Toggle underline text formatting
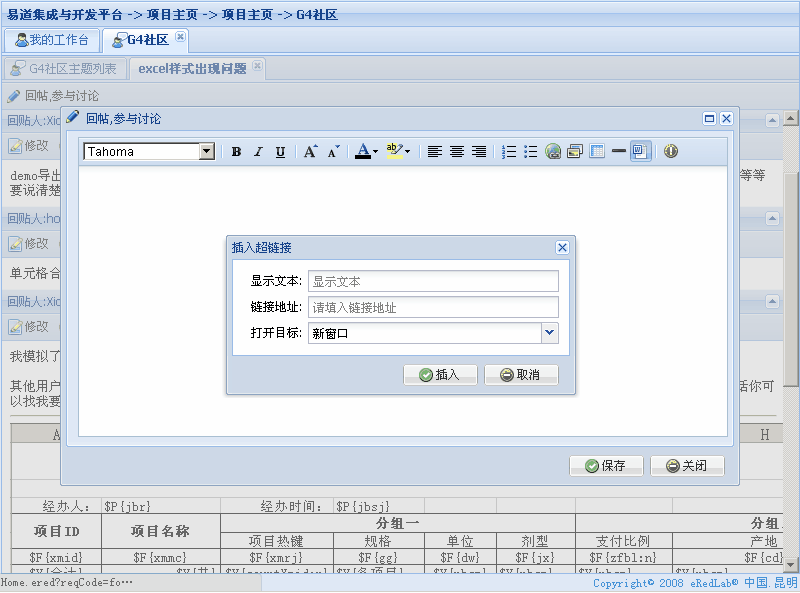The image size is (800, 593). (x=279, y=152)
